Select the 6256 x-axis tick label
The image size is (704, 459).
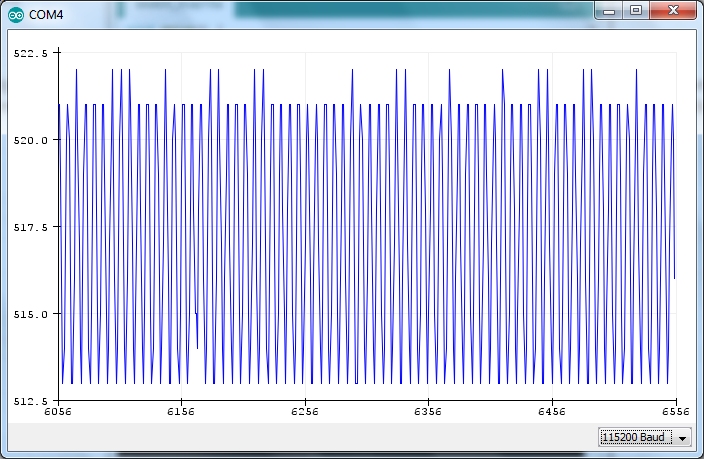304,412
